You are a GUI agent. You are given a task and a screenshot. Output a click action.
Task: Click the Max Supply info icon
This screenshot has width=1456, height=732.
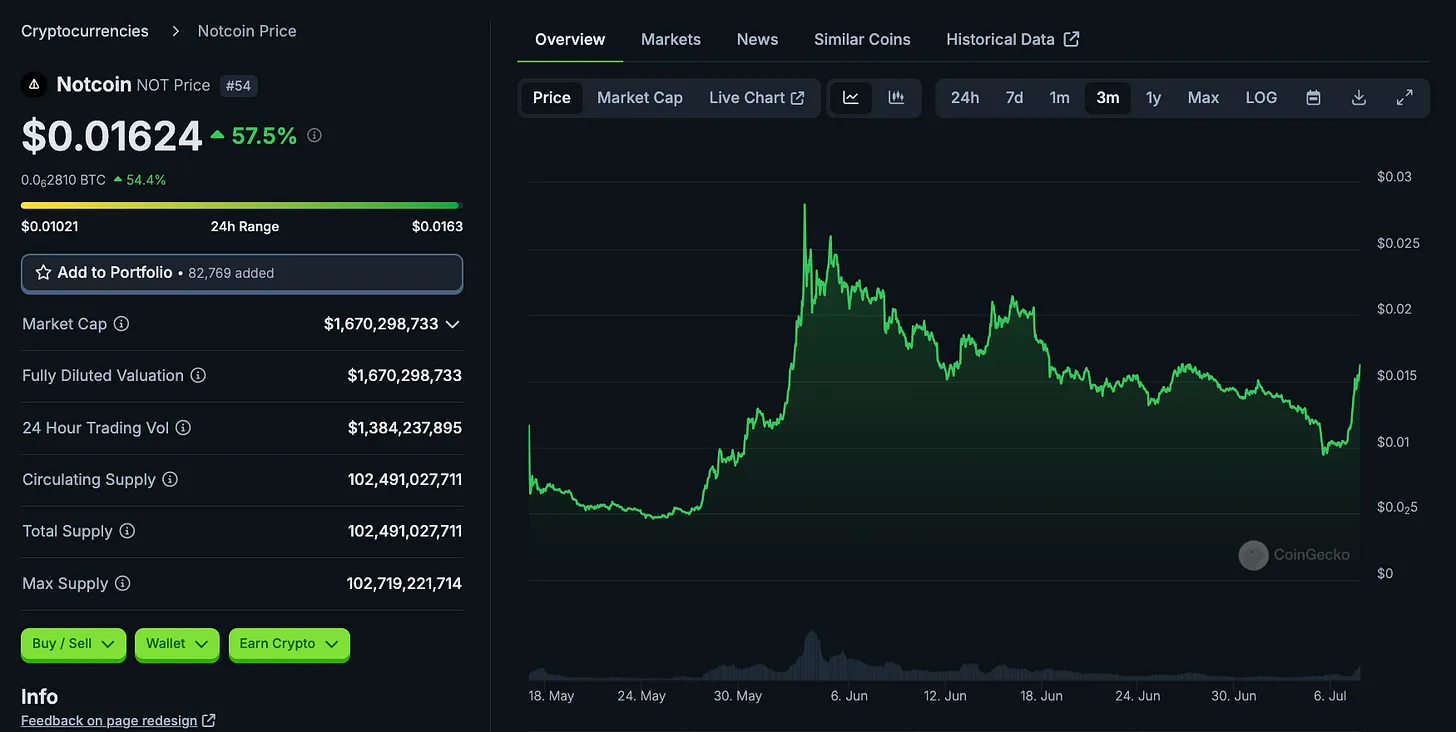coord(122,583)
